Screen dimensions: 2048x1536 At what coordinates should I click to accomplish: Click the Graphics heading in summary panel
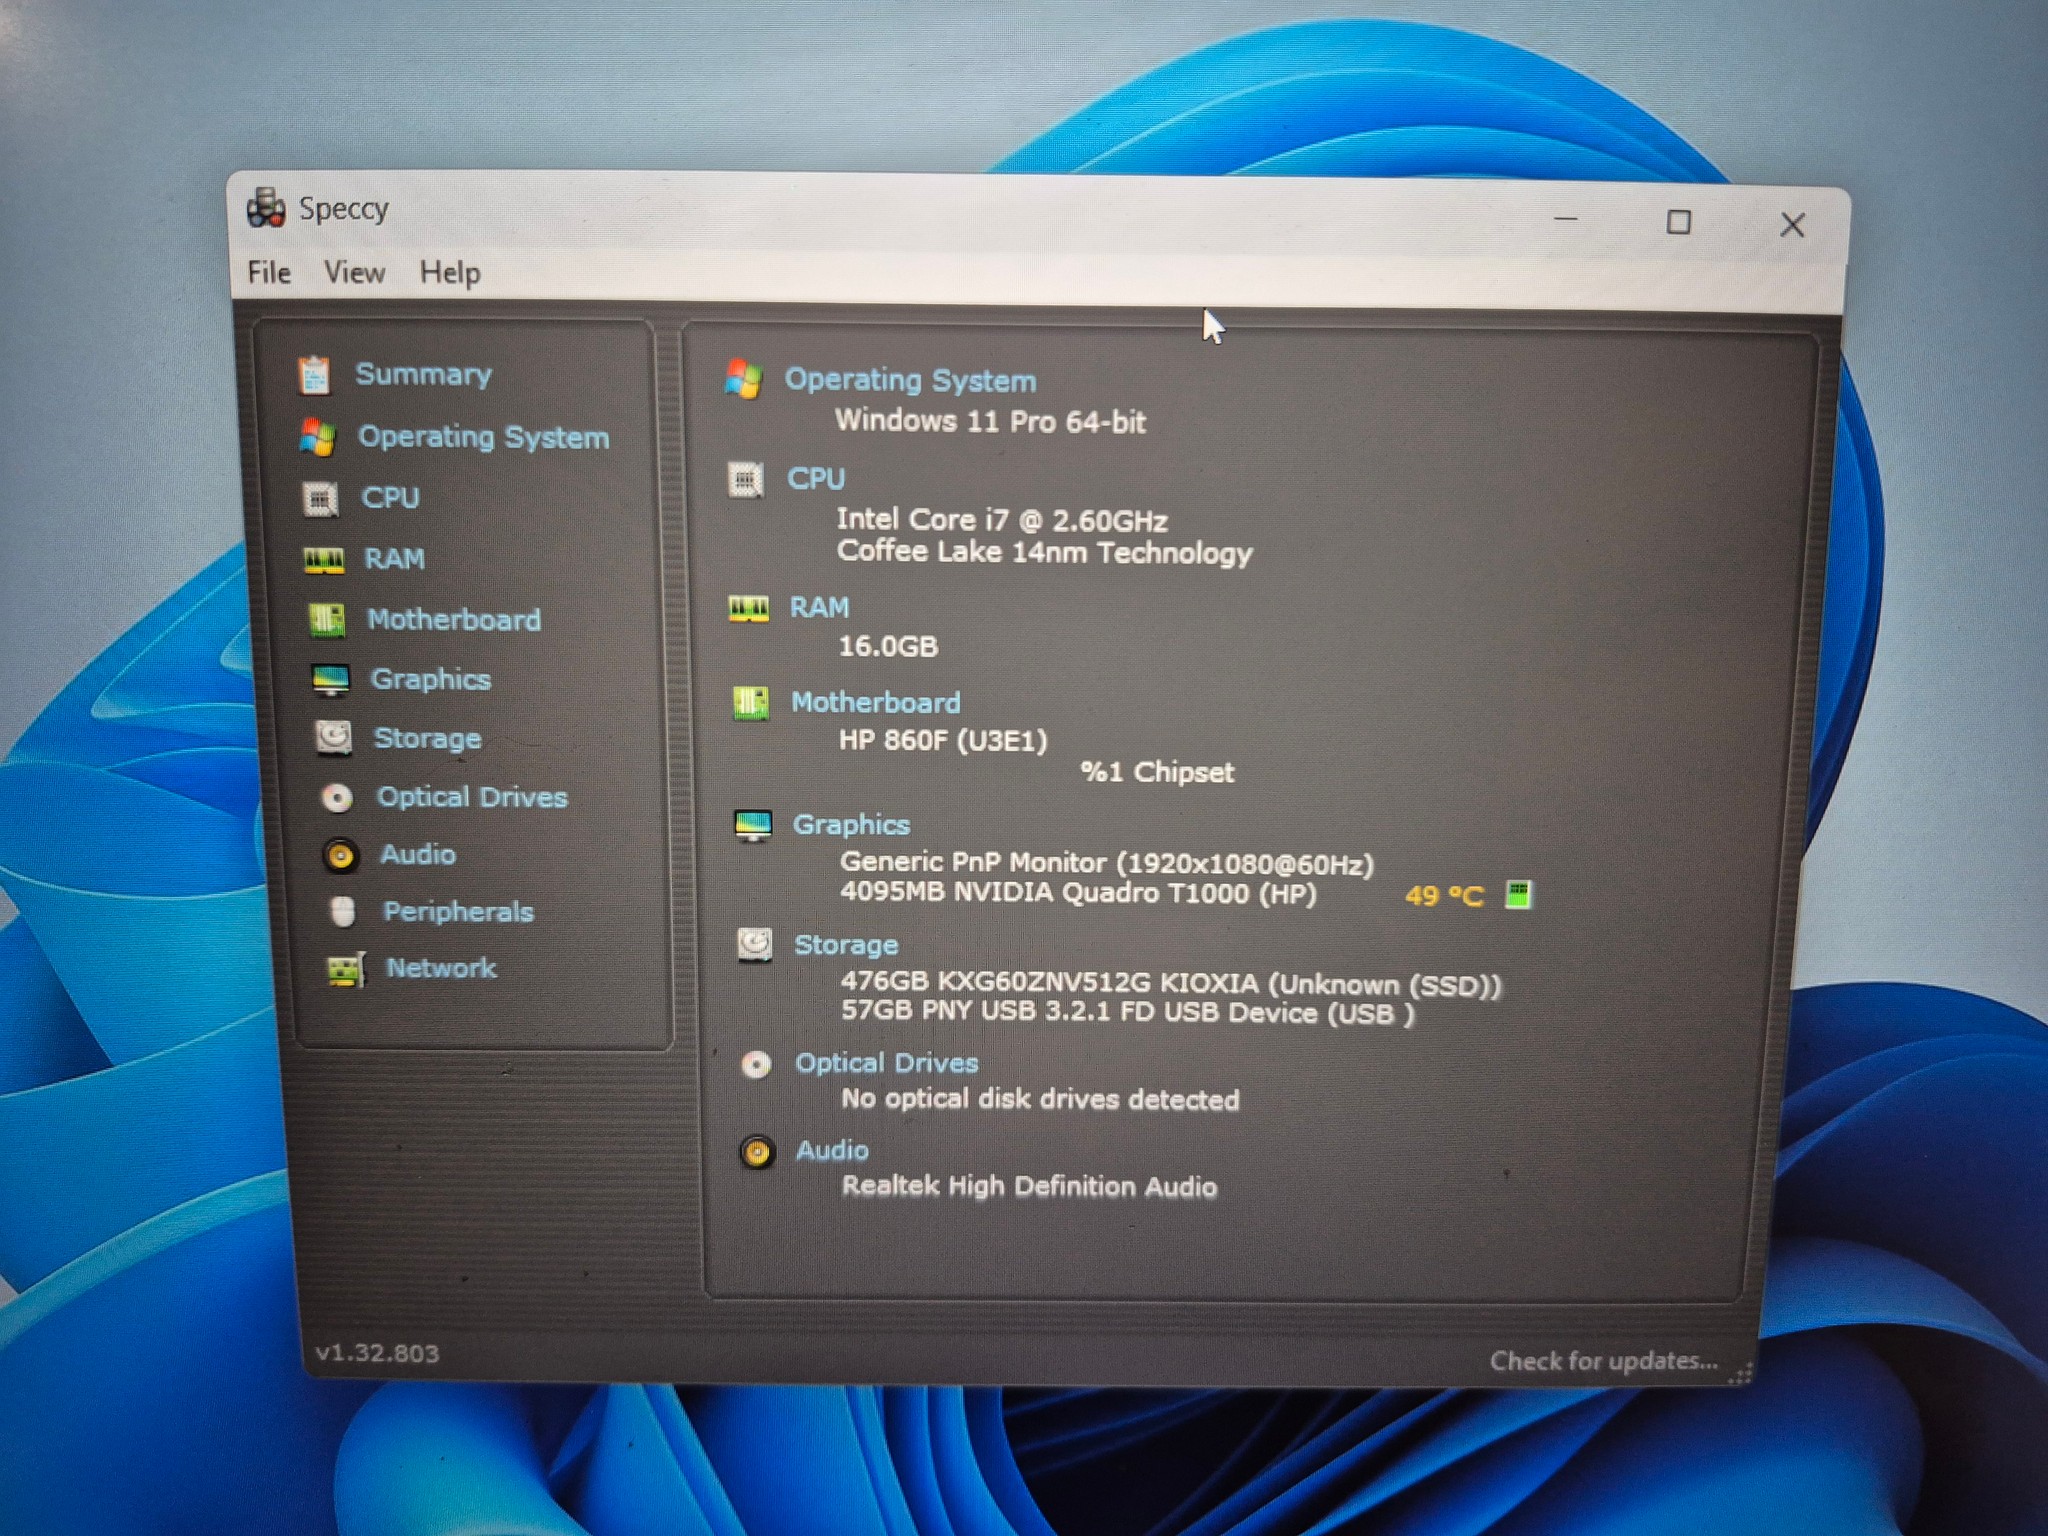(x=851, y=825)
